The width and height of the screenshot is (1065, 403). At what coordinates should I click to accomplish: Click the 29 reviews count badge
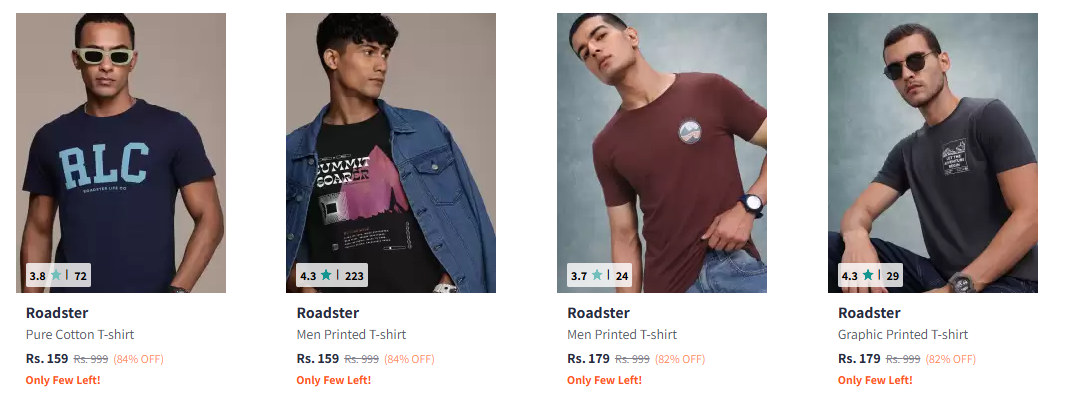pyautogui.click(x=892, y=276)
